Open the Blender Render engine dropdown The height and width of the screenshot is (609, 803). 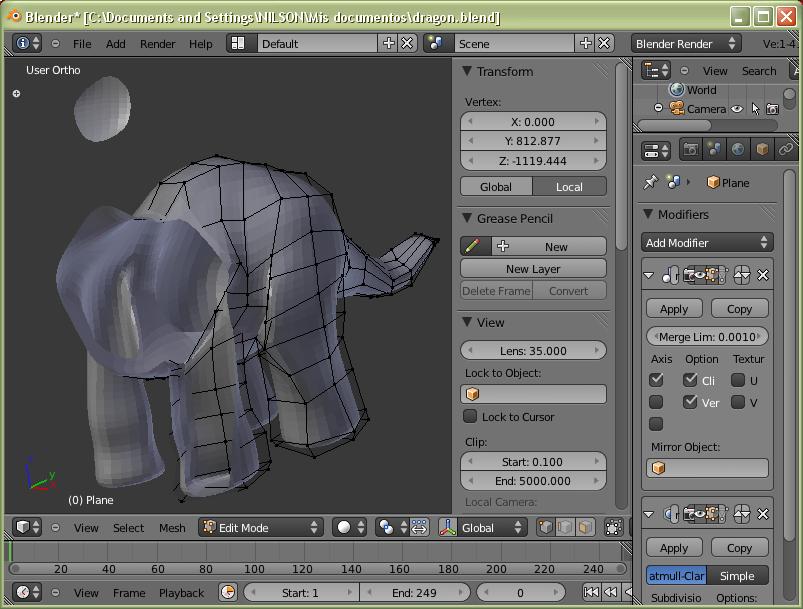pyautogui.click(x=685, y=43)
